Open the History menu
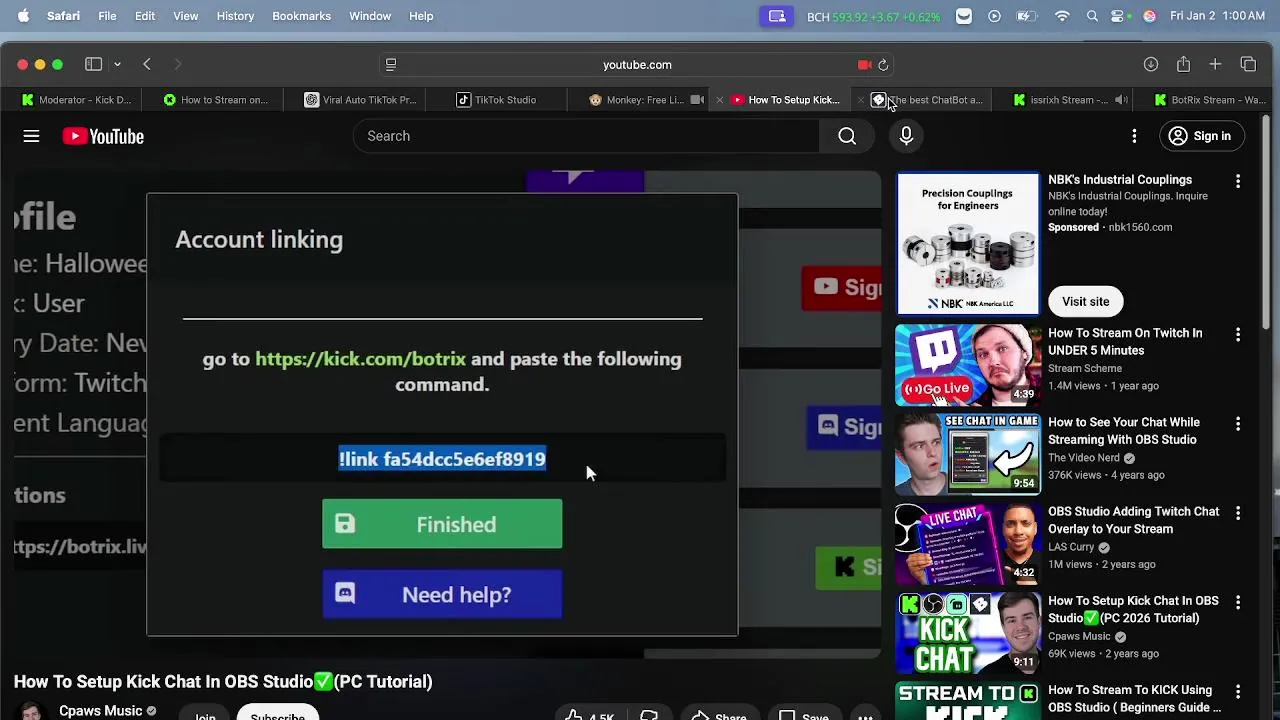The image size is (1280, 720). (236, 16)
